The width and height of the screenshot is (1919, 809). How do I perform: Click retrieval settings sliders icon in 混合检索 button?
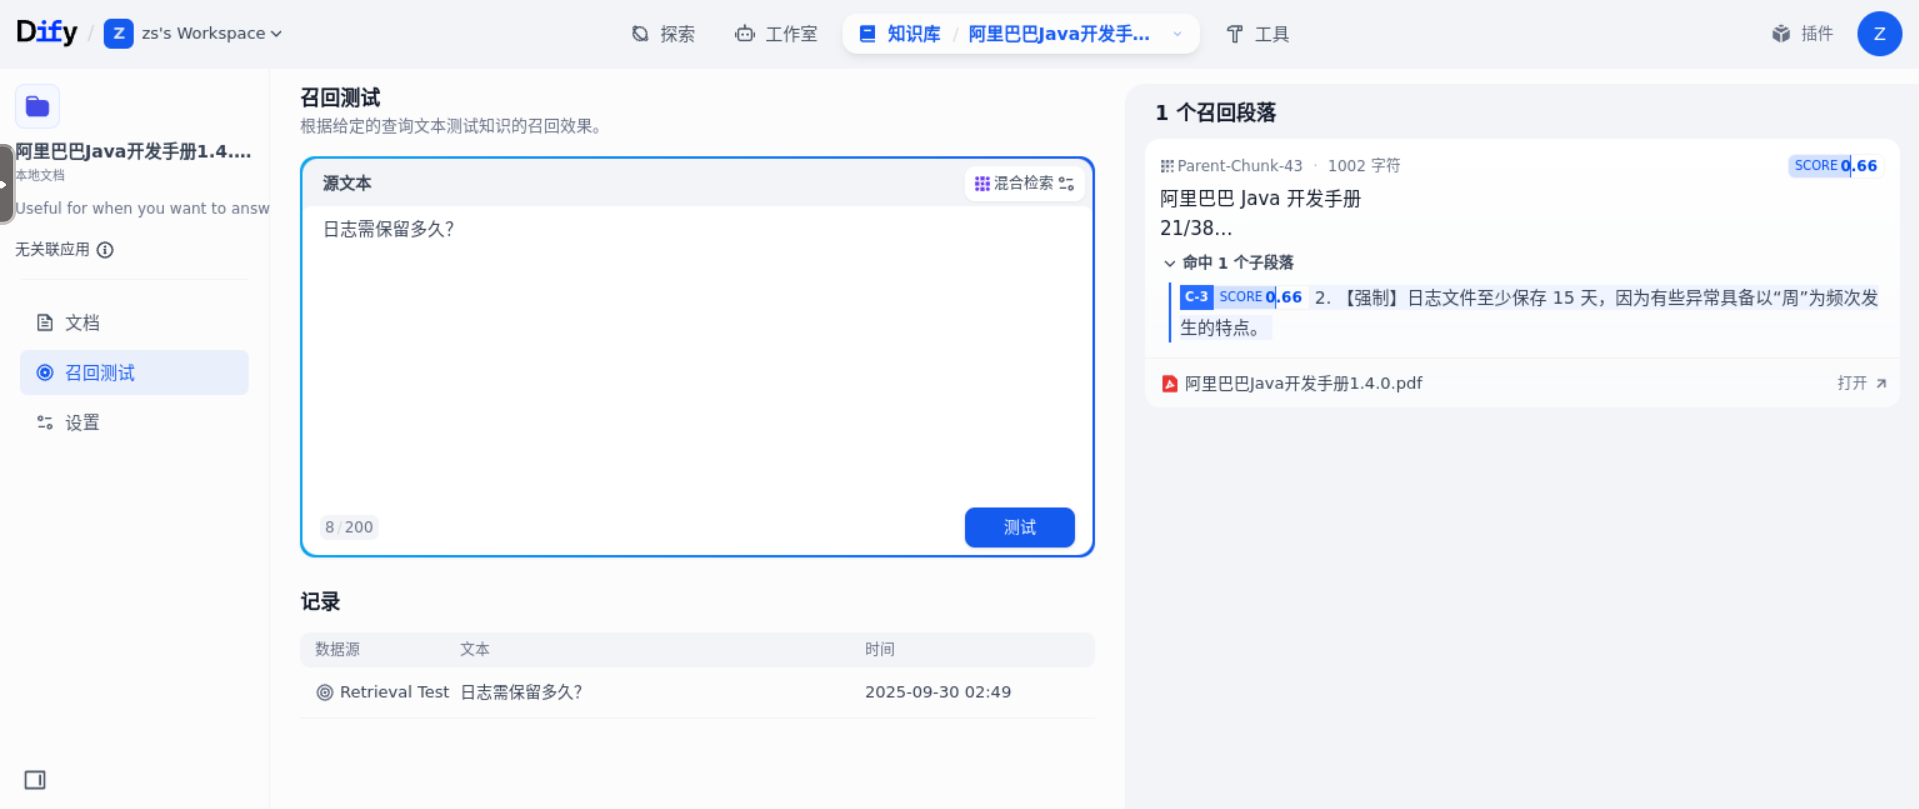pos(1066,184)
